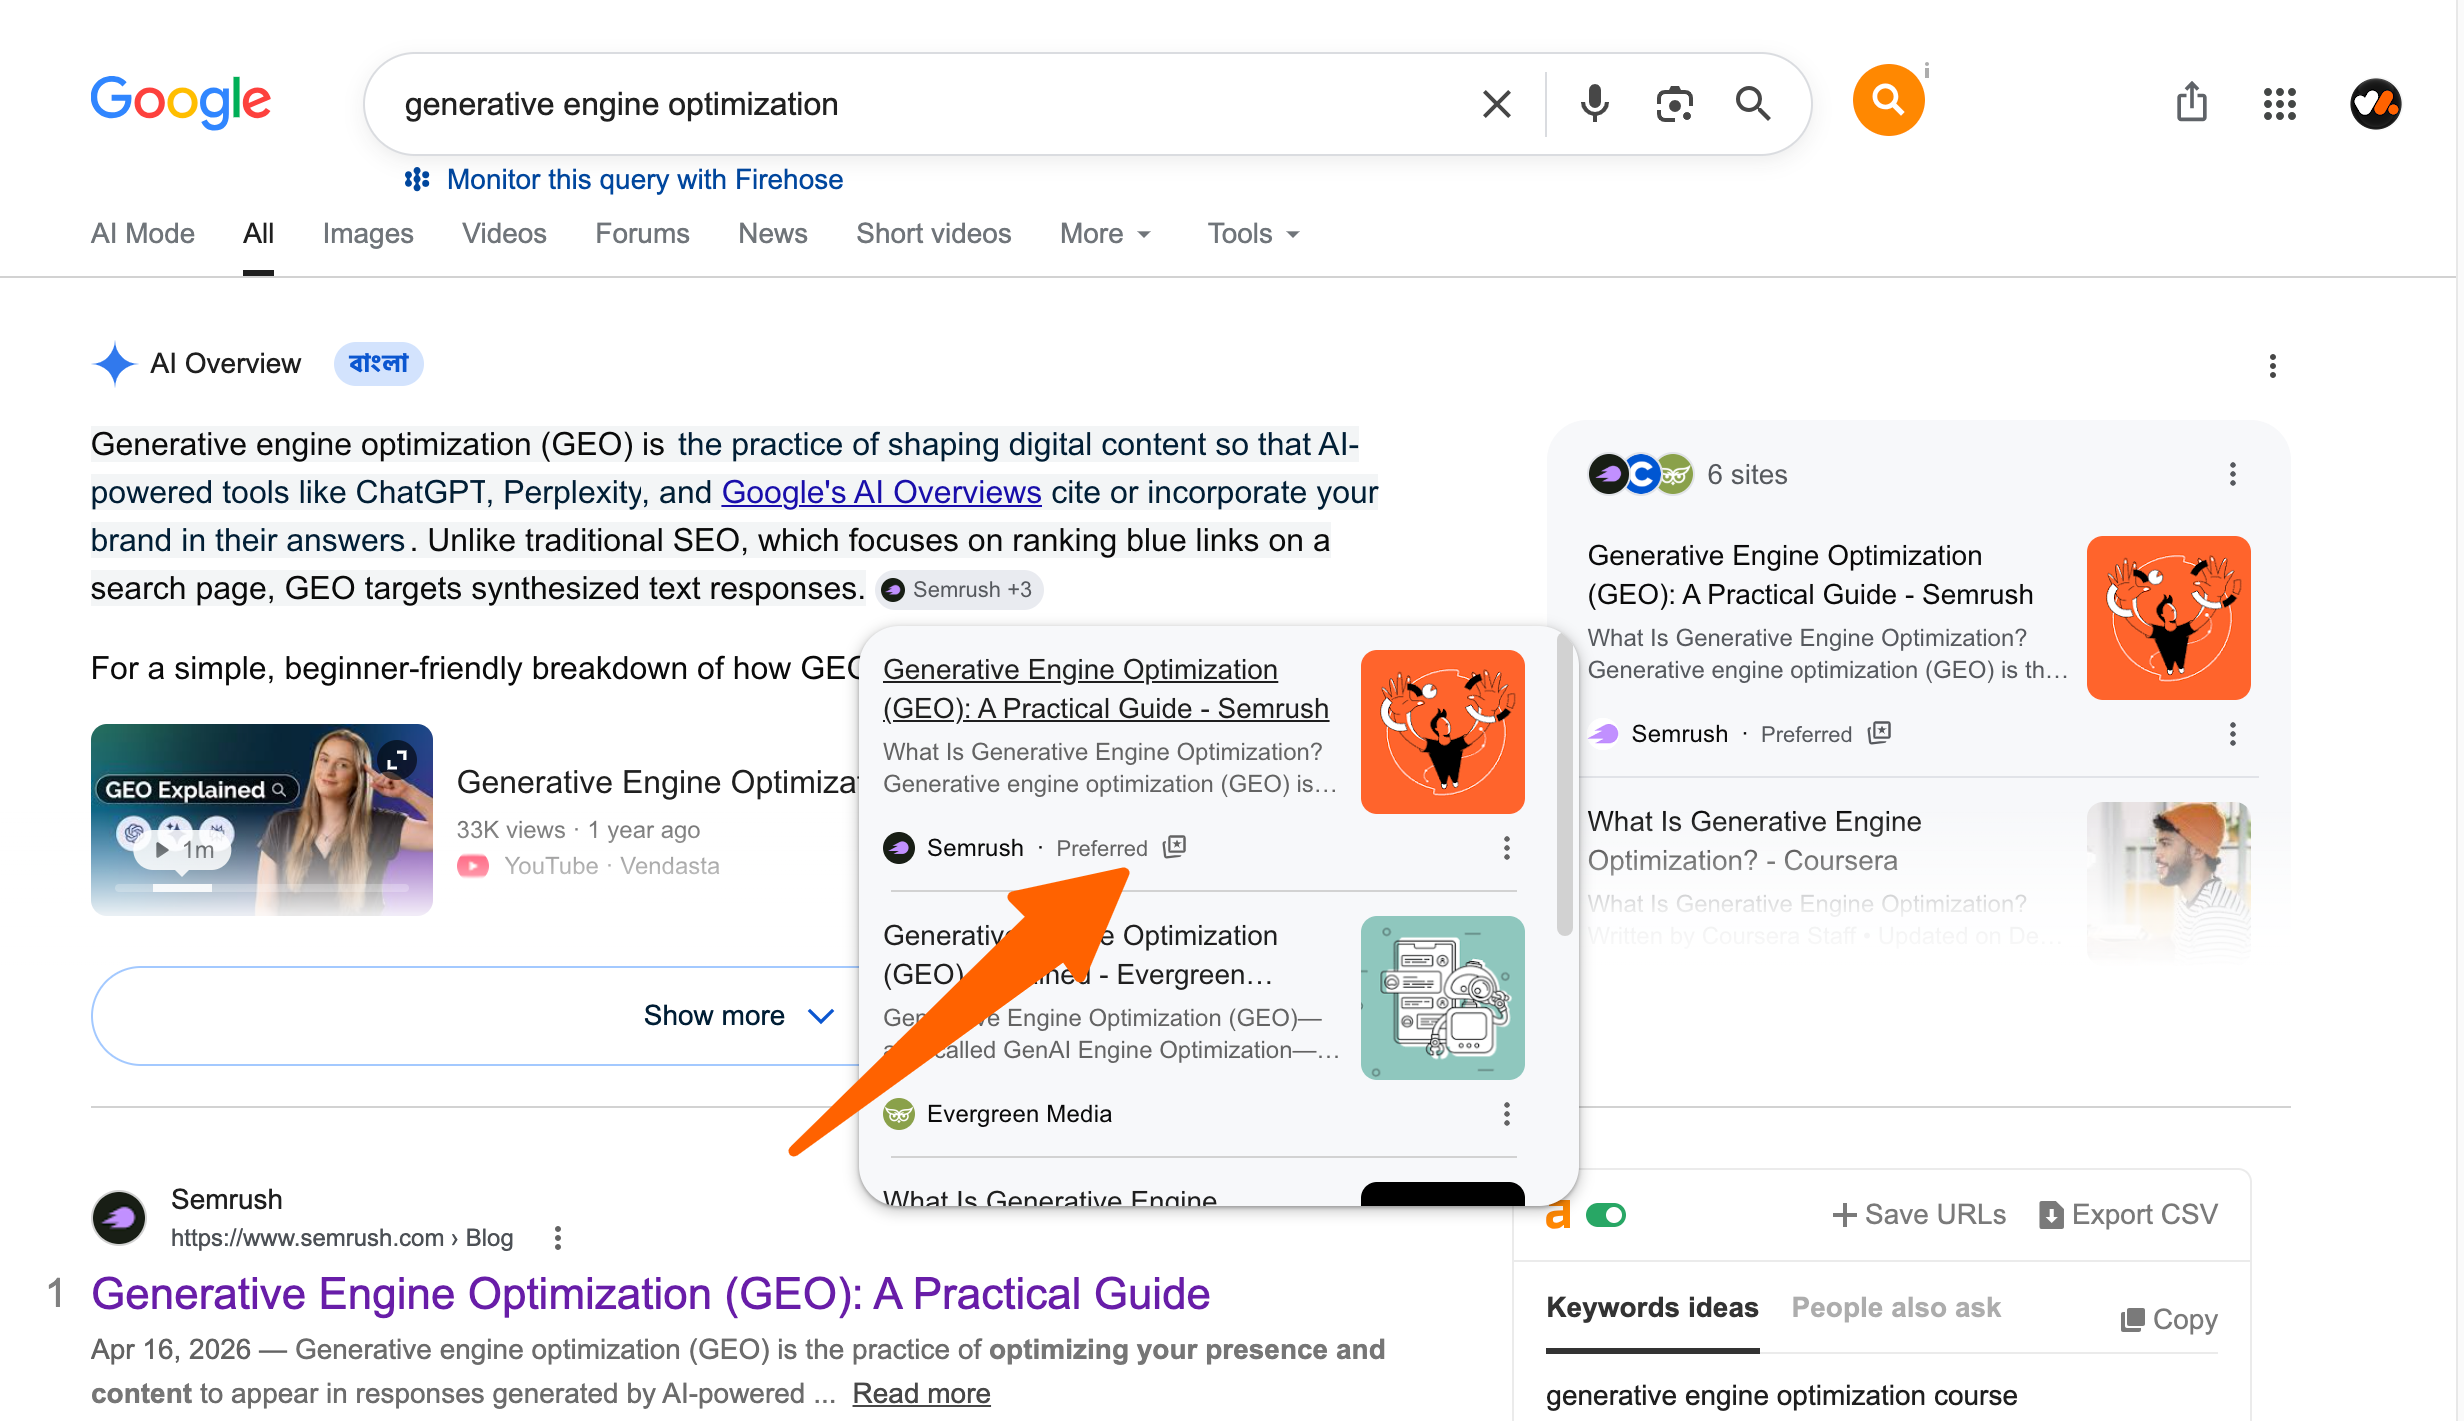The width and height of the screenshot is (2464, 1421).
Task: Open three-dot menu on popup Semrush source
Action: (1506, 848)
